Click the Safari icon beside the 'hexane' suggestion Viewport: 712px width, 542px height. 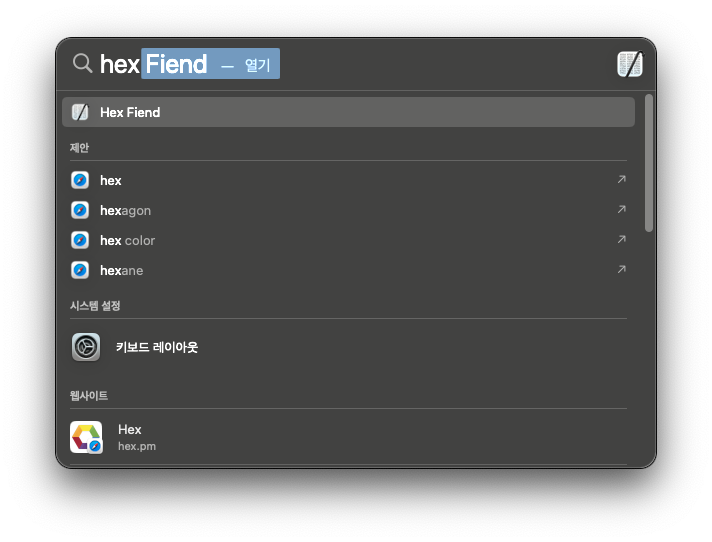click(80, 270)
